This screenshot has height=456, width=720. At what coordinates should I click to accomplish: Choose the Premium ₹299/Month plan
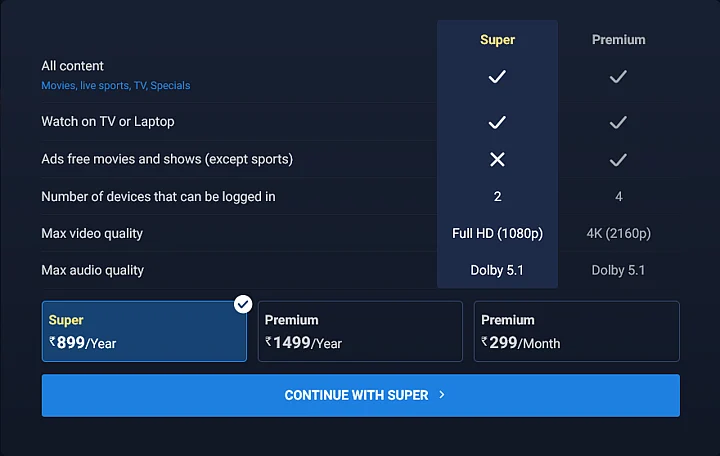tap(576, 331)
